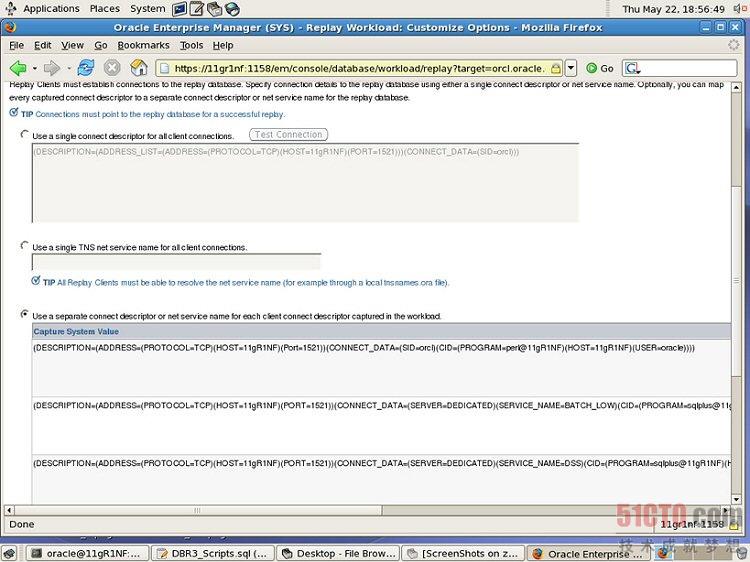Viewport: 750px width, 562px height.
Task: Click the show desktop icon in taskbar
Action: point(10,553)
